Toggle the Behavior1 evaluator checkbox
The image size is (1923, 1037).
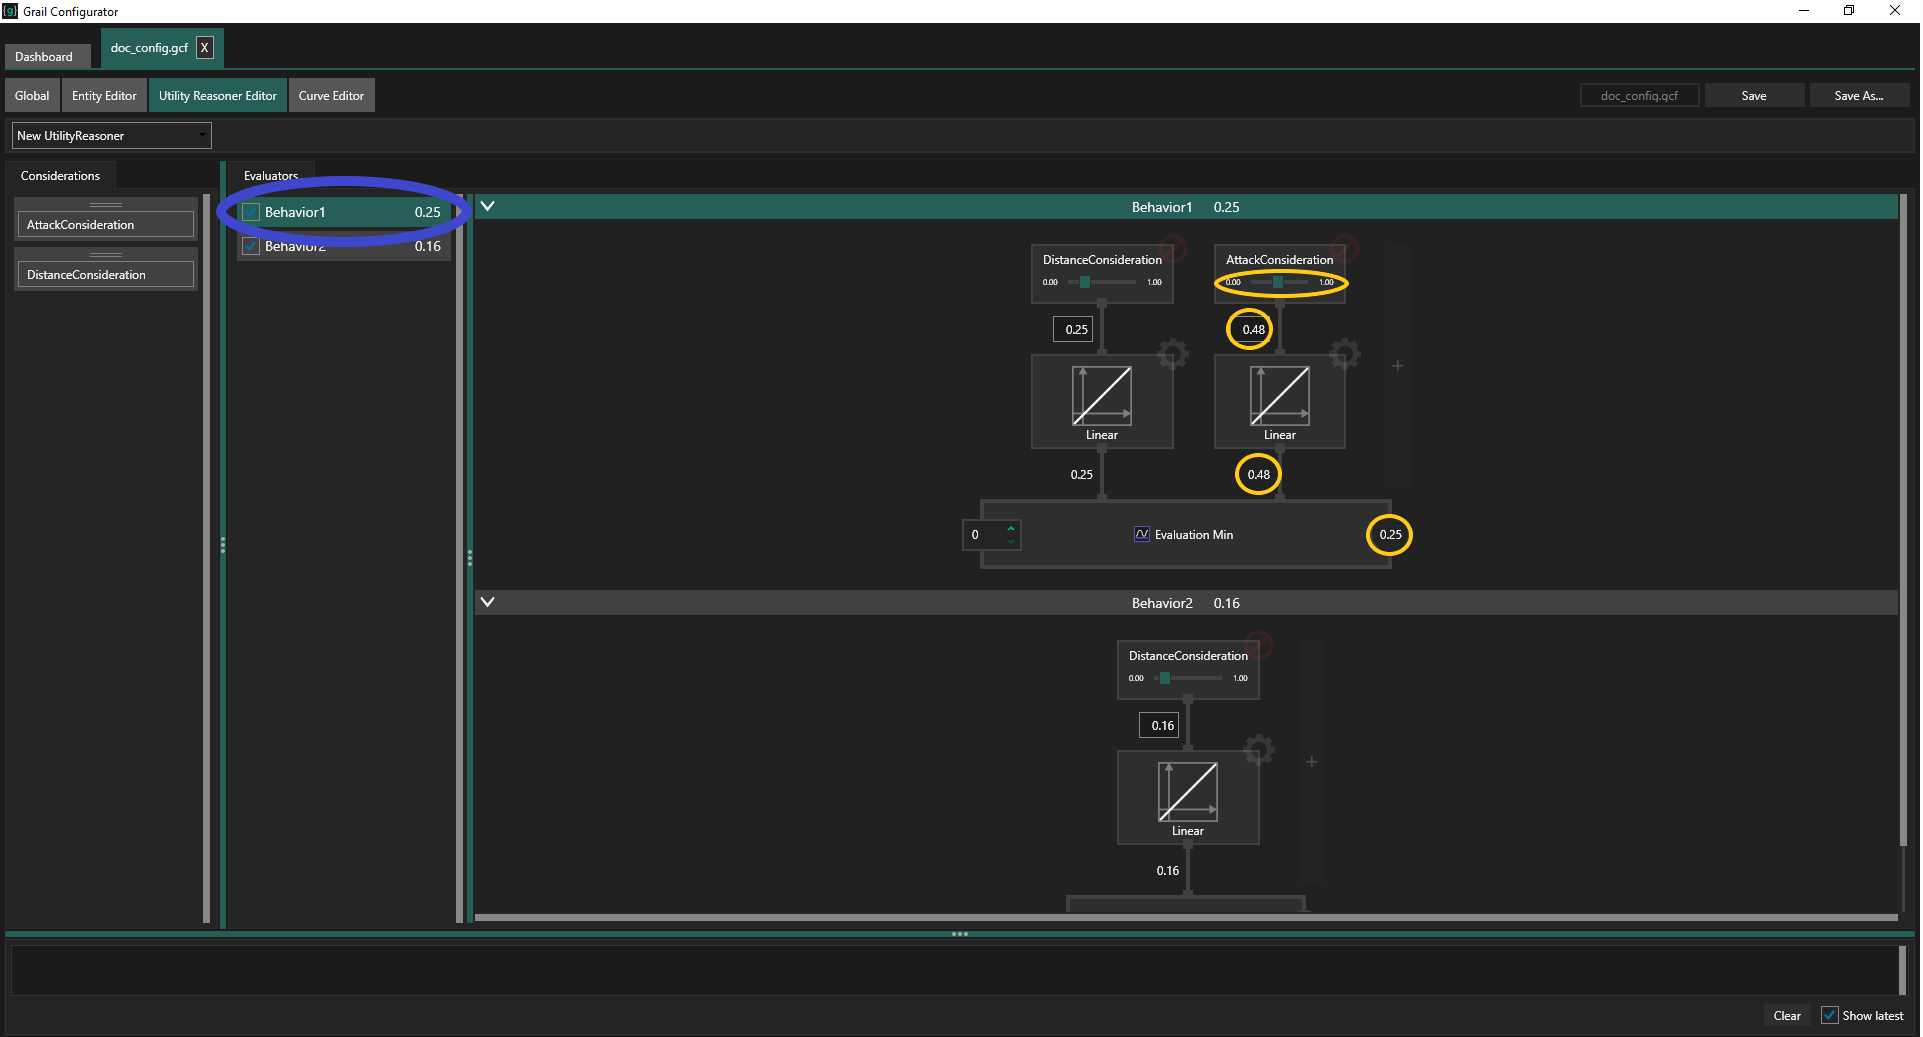point(251,212)
